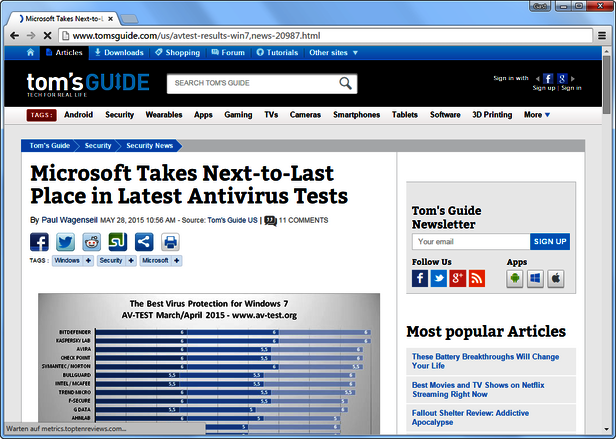Click in the Your email newsletter field
The height and width of the screenshot is (439, 616).
(470, 241)
